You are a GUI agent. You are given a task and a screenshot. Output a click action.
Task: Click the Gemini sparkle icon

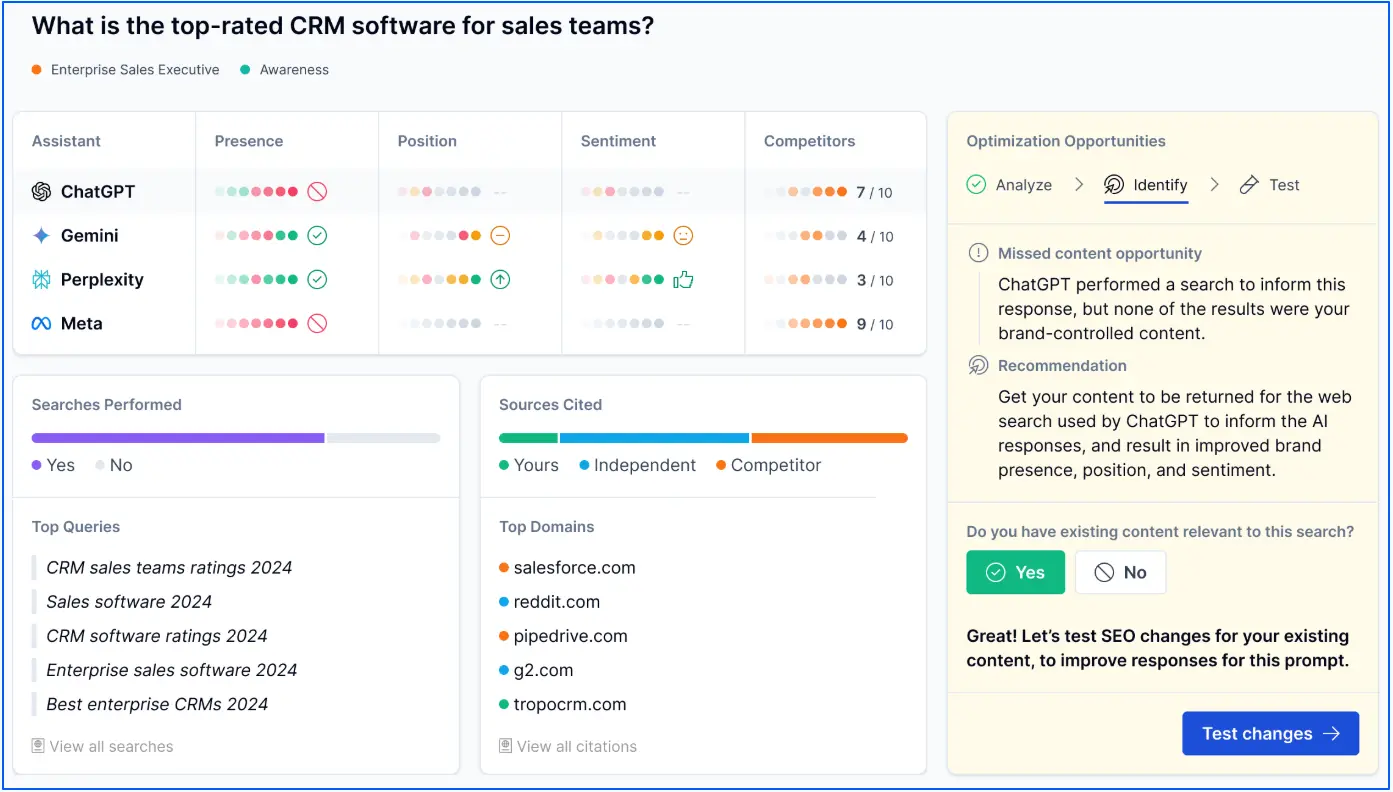click(41, 236)
